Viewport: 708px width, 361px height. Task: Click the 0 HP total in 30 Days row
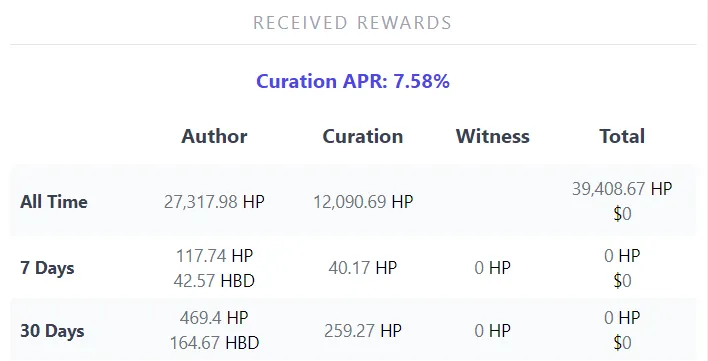(x=622, y=318)
